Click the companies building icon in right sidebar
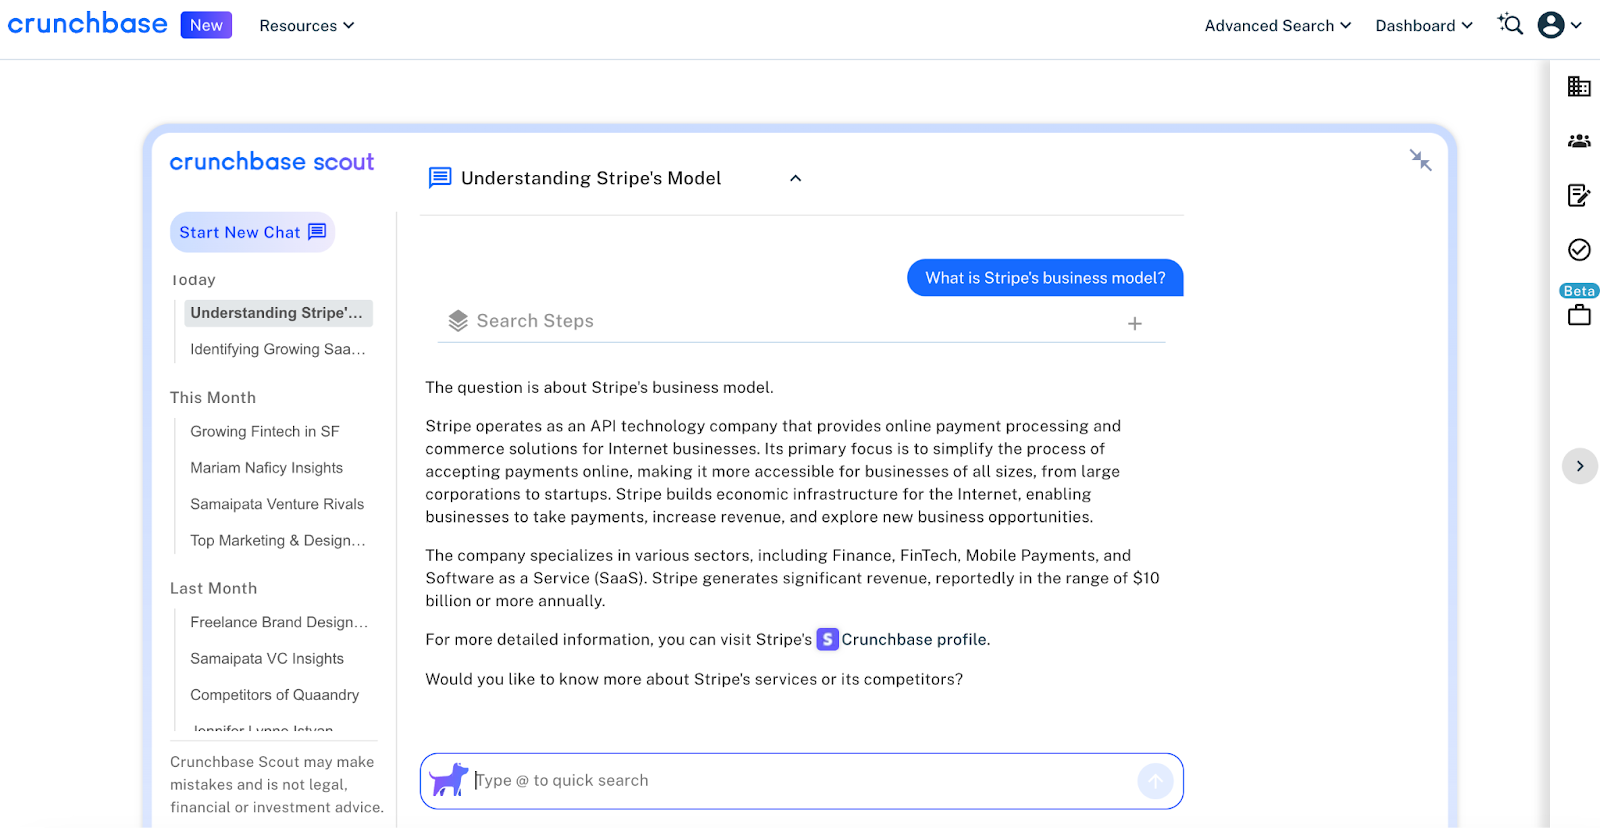The width and height of the screenshot is (1600, 828). click(x=1579, y=87)
